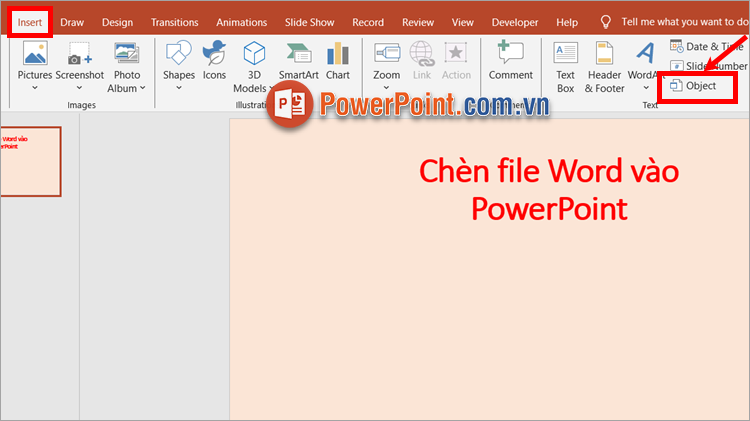Insert a Chart
750x421 pixels.
[x=338, y=59]
